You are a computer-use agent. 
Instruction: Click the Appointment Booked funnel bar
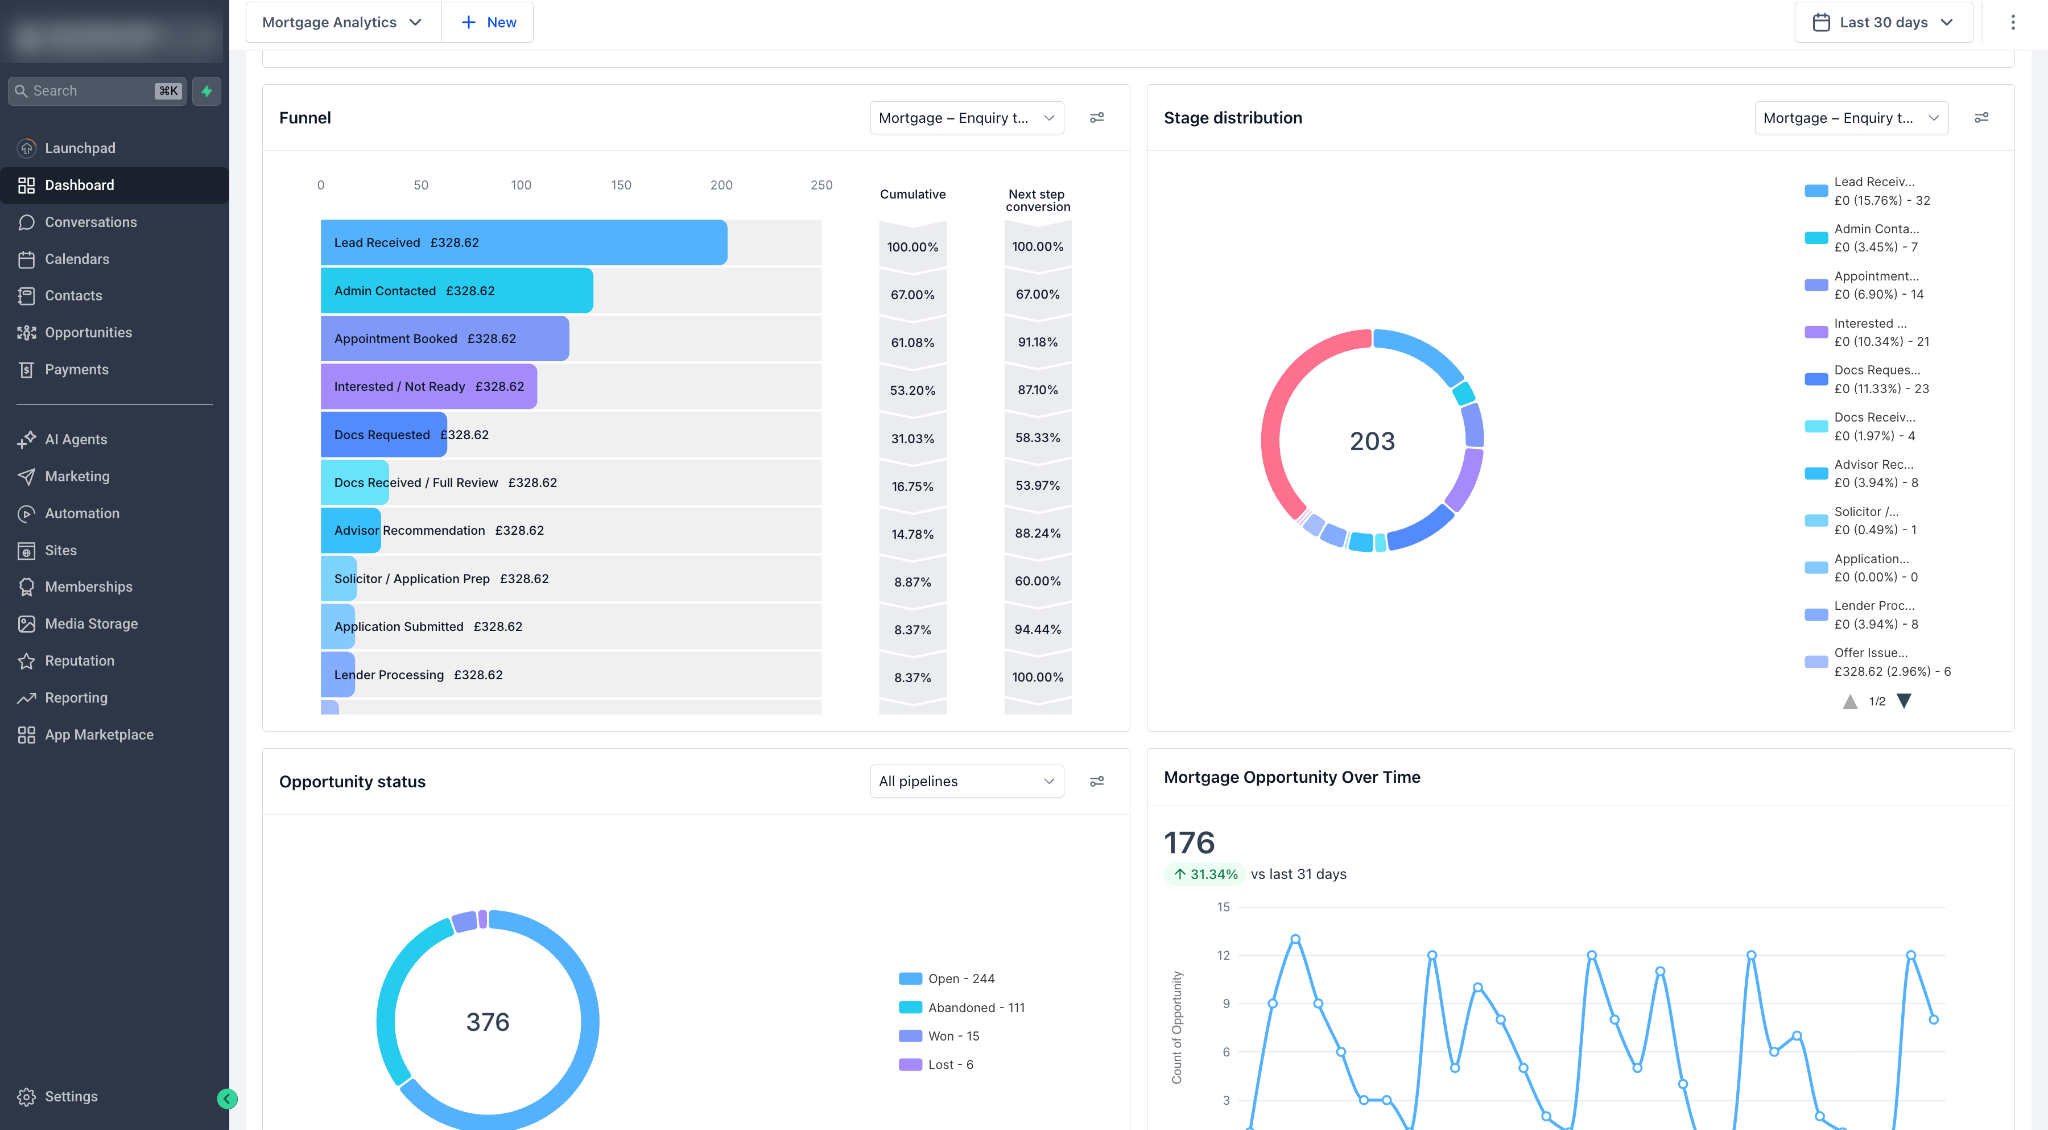click(445, 339)
